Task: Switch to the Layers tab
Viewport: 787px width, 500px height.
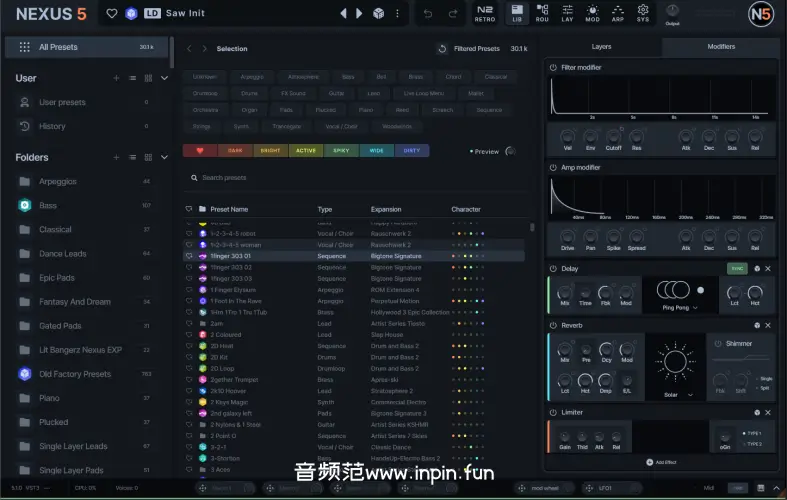Action: click(x=601, y=46)
